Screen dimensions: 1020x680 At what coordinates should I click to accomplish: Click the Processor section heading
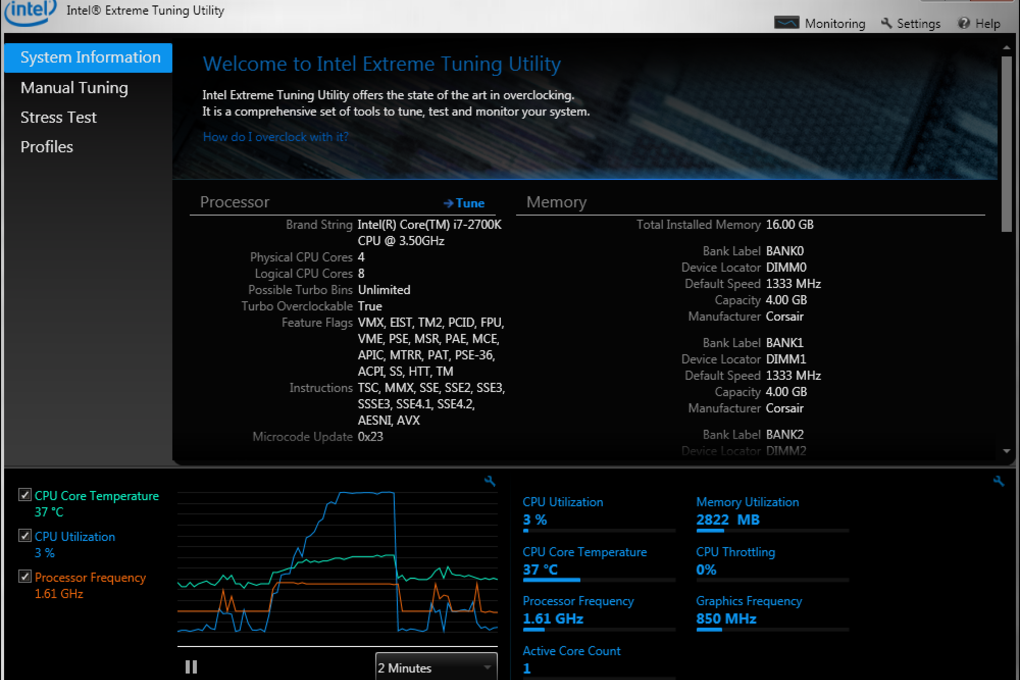tap(234, 202)
